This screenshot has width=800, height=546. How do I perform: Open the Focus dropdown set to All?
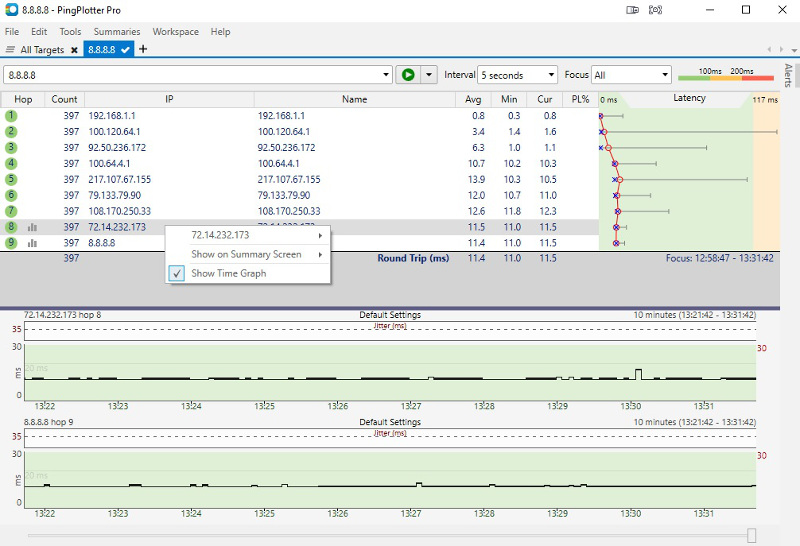click(x=631, y=75)
